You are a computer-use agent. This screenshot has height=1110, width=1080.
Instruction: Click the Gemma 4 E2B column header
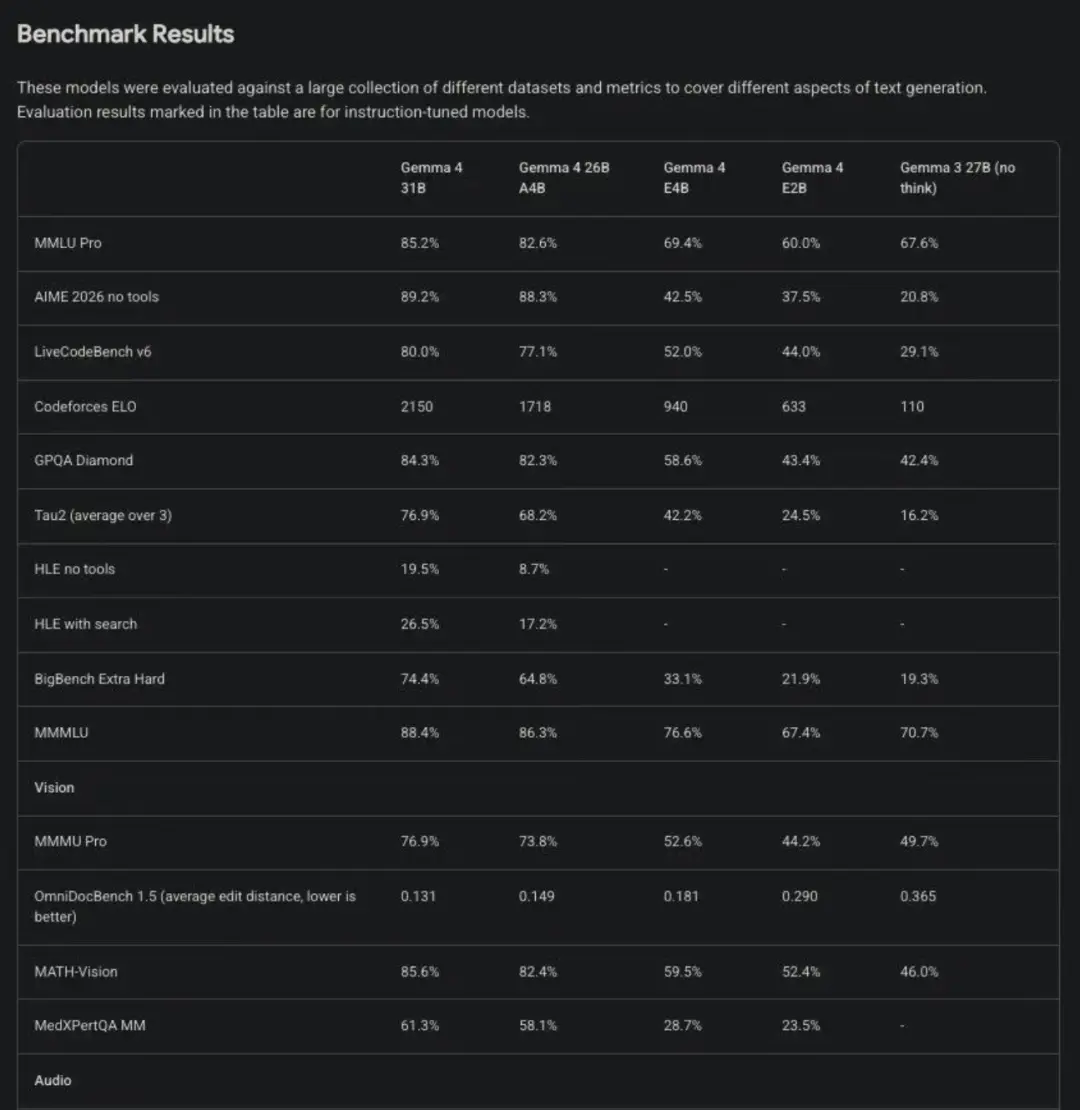pos(812,178)
